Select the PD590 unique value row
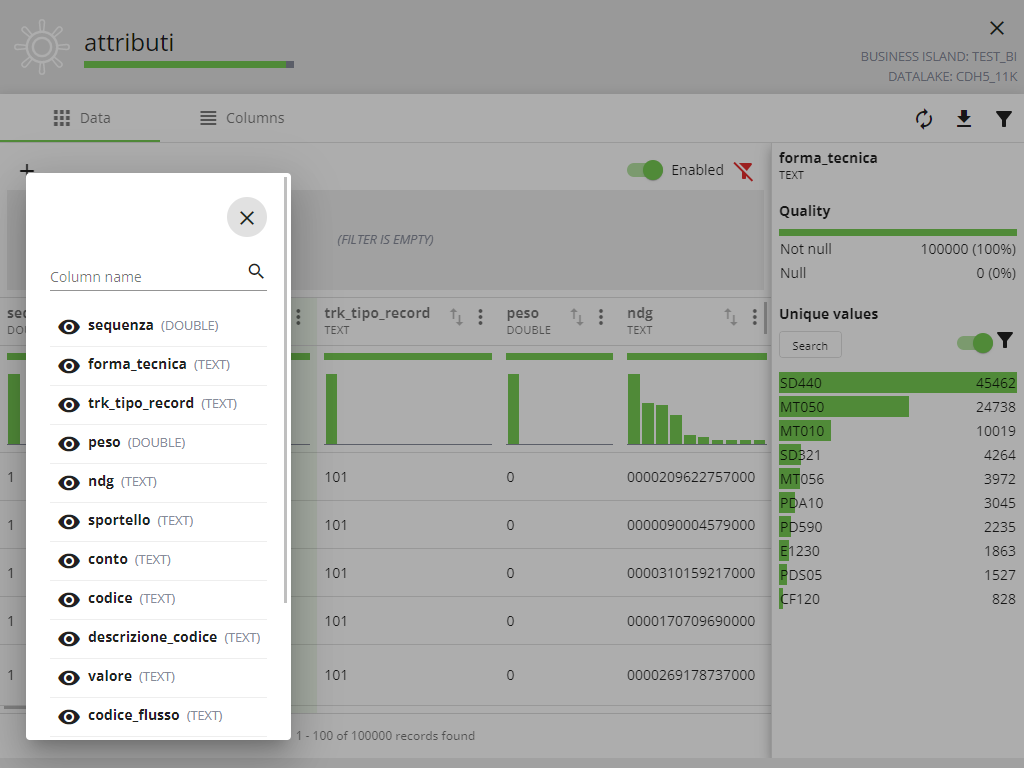1024x768 pixels. coord(897,527)
